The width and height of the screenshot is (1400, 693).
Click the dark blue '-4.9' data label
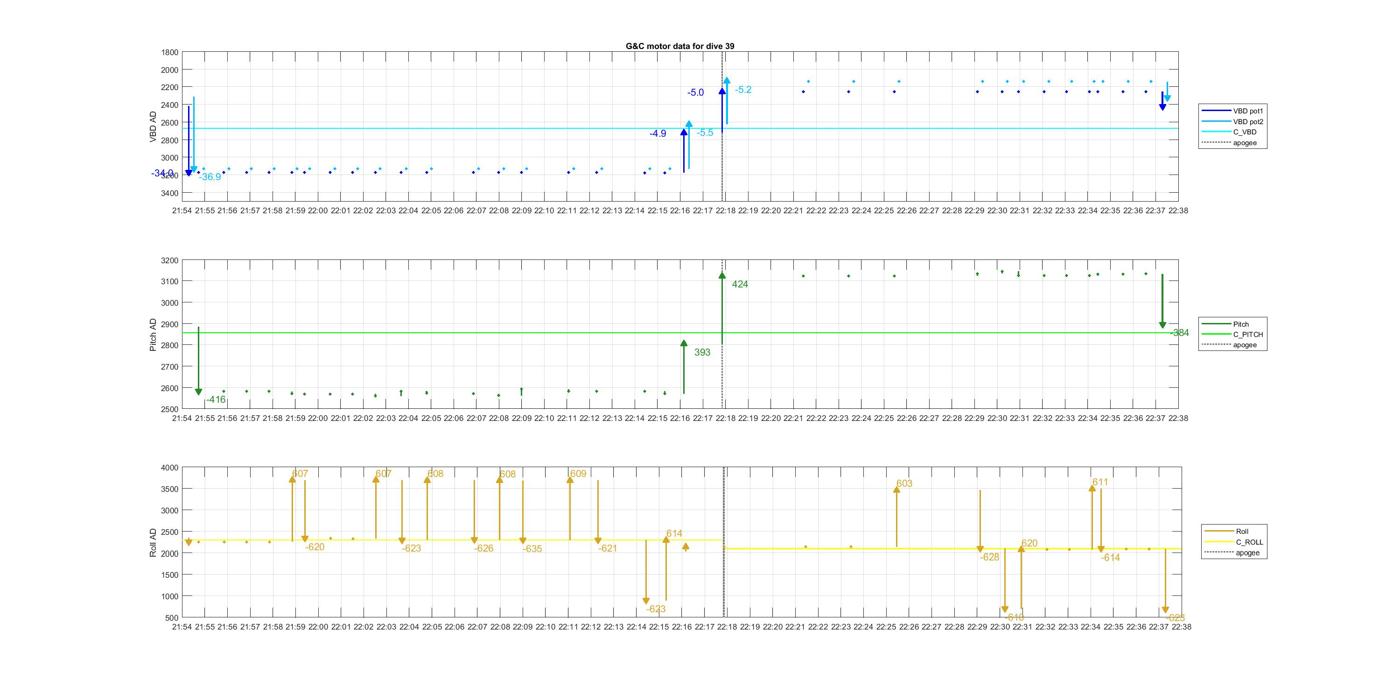pyautogui.click(x=657, y=133)
